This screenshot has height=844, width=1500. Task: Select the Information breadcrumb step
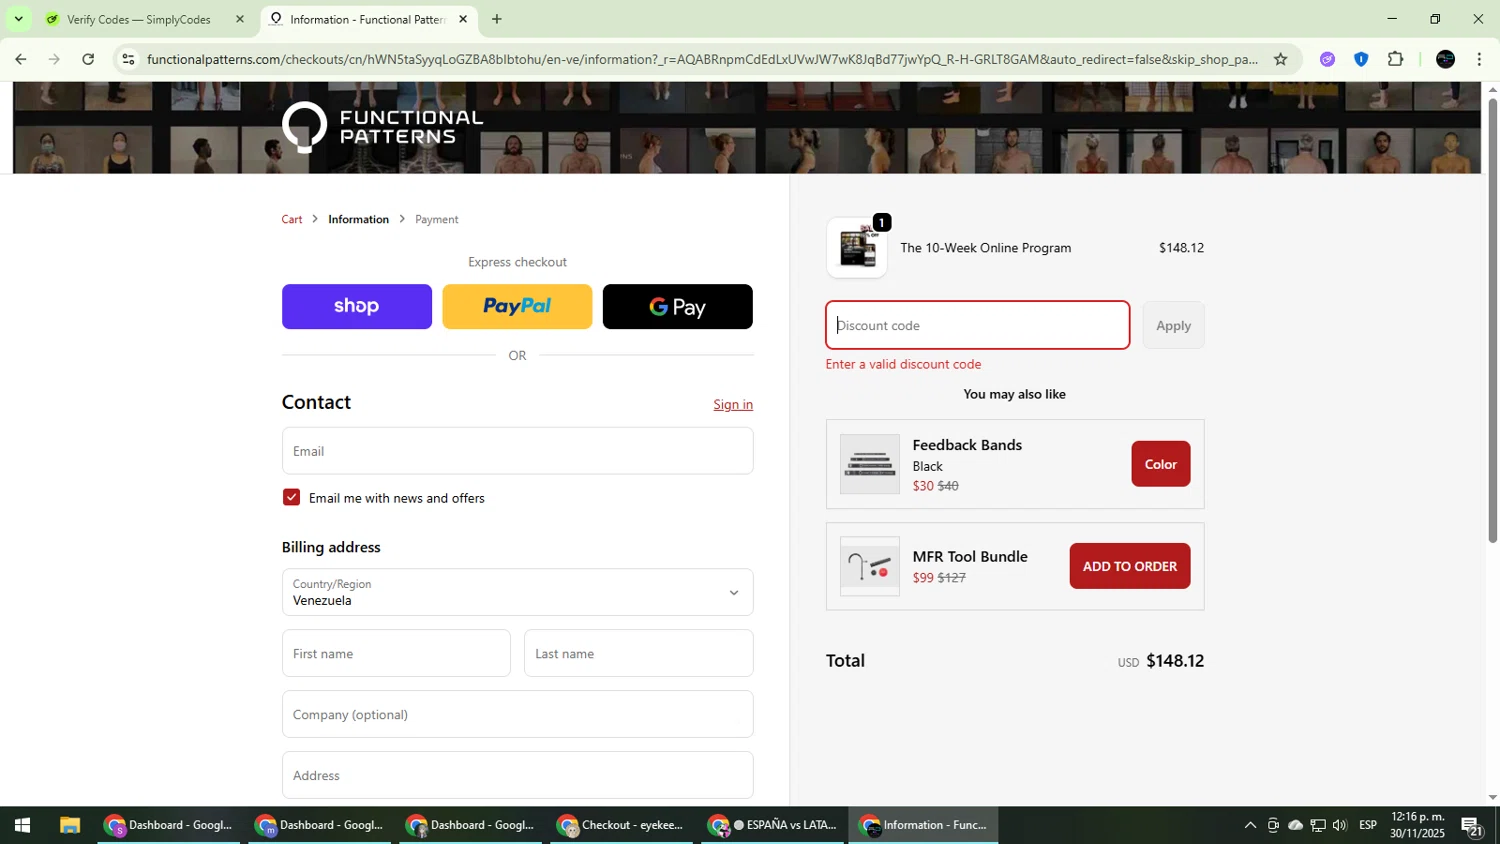tap(359, 219)
